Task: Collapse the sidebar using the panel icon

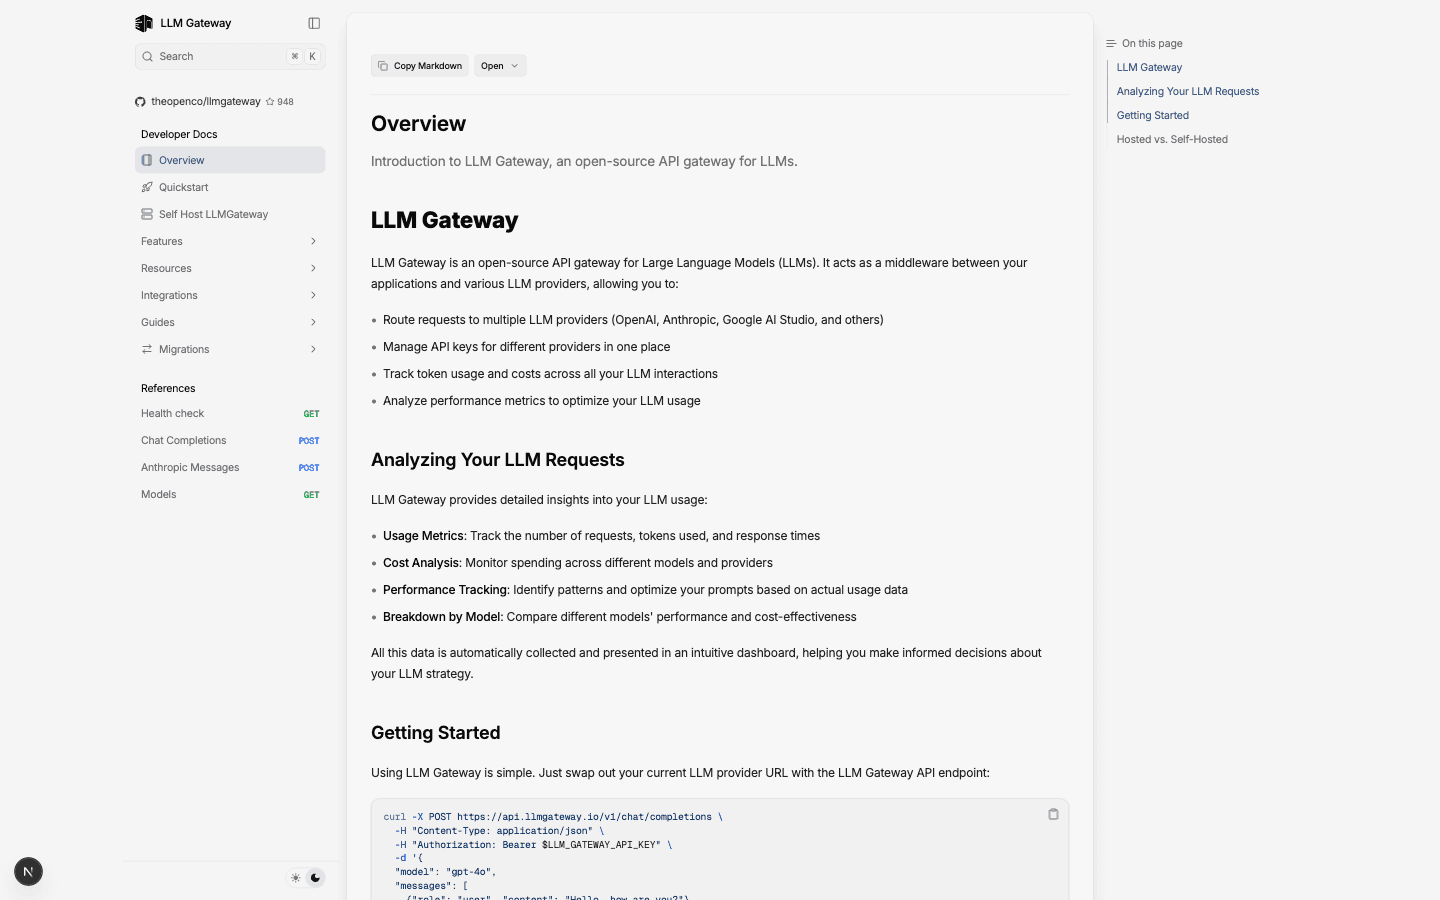Action: tap(314, 22)
